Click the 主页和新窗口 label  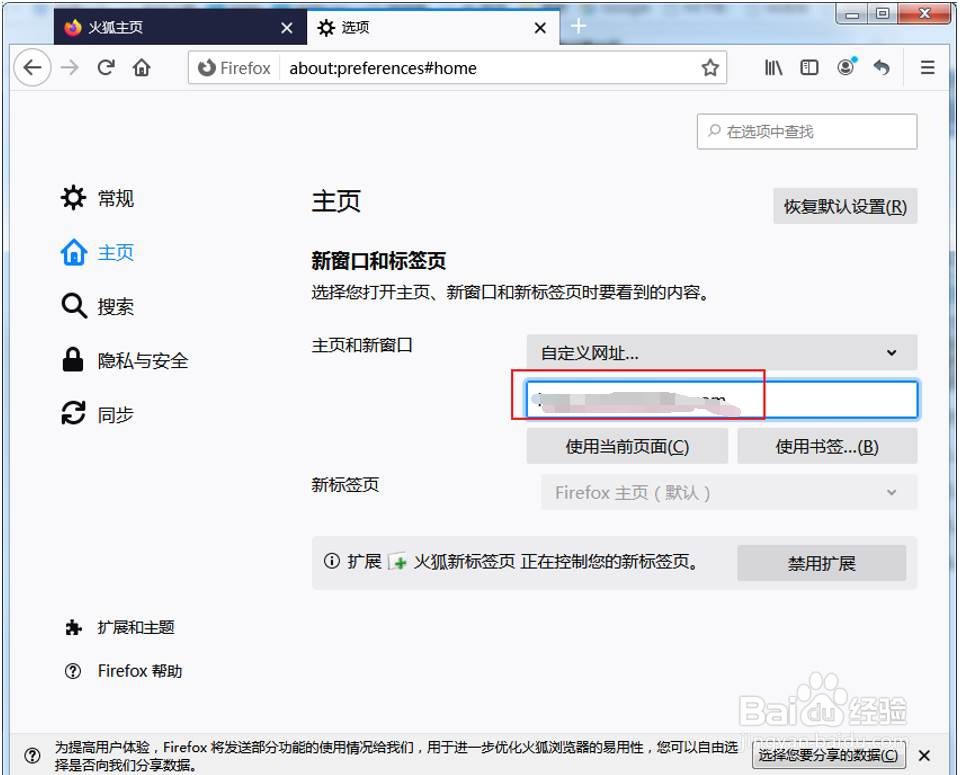click(362, 345)
